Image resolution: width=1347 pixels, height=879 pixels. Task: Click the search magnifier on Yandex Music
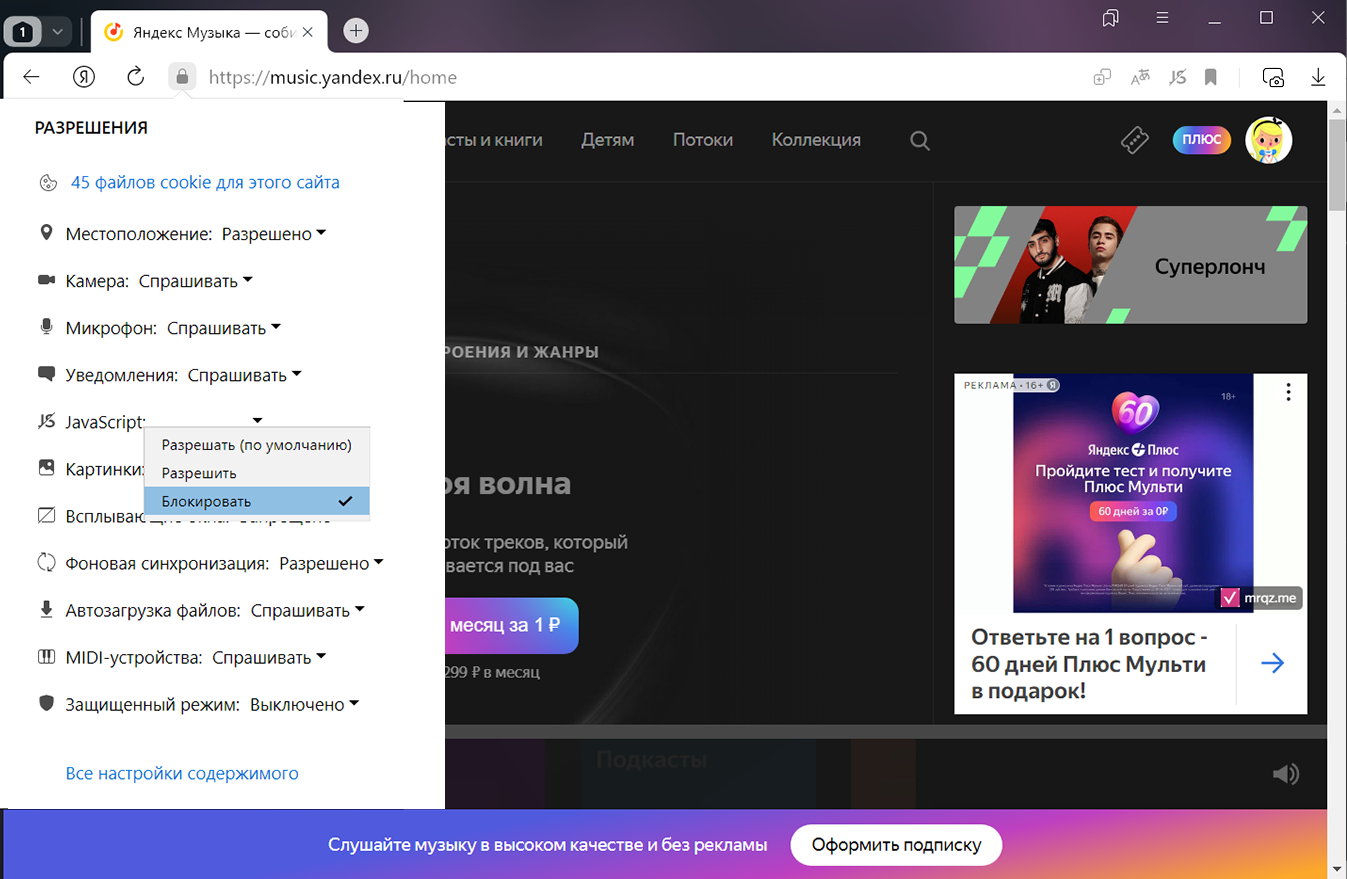coord(920,141)
